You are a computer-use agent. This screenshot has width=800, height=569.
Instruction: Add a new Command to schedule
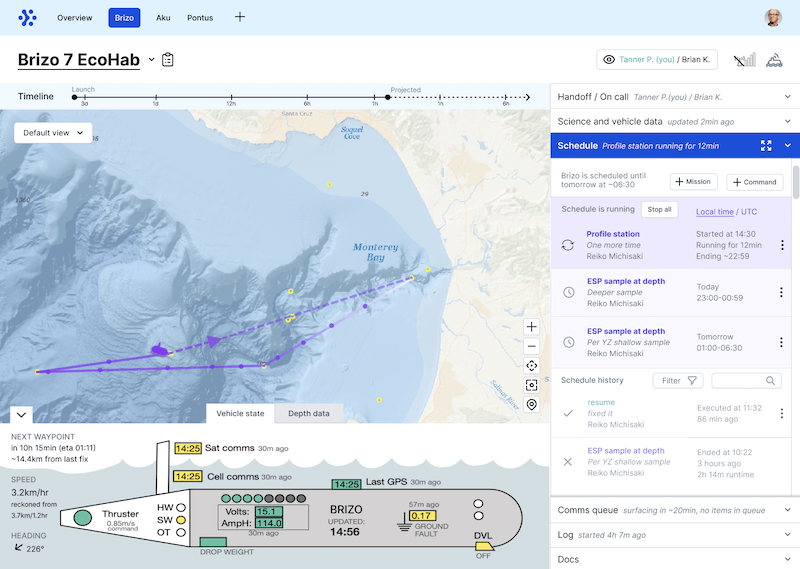click(755, 182)
